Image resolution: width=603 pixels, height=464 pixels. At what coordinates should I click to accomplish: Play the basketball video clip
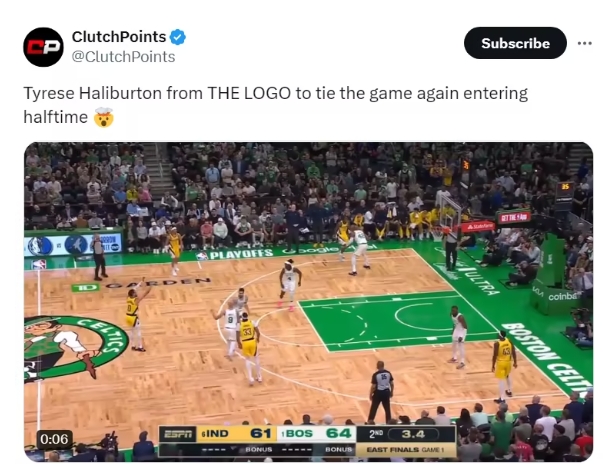click(x=308, y=302)
